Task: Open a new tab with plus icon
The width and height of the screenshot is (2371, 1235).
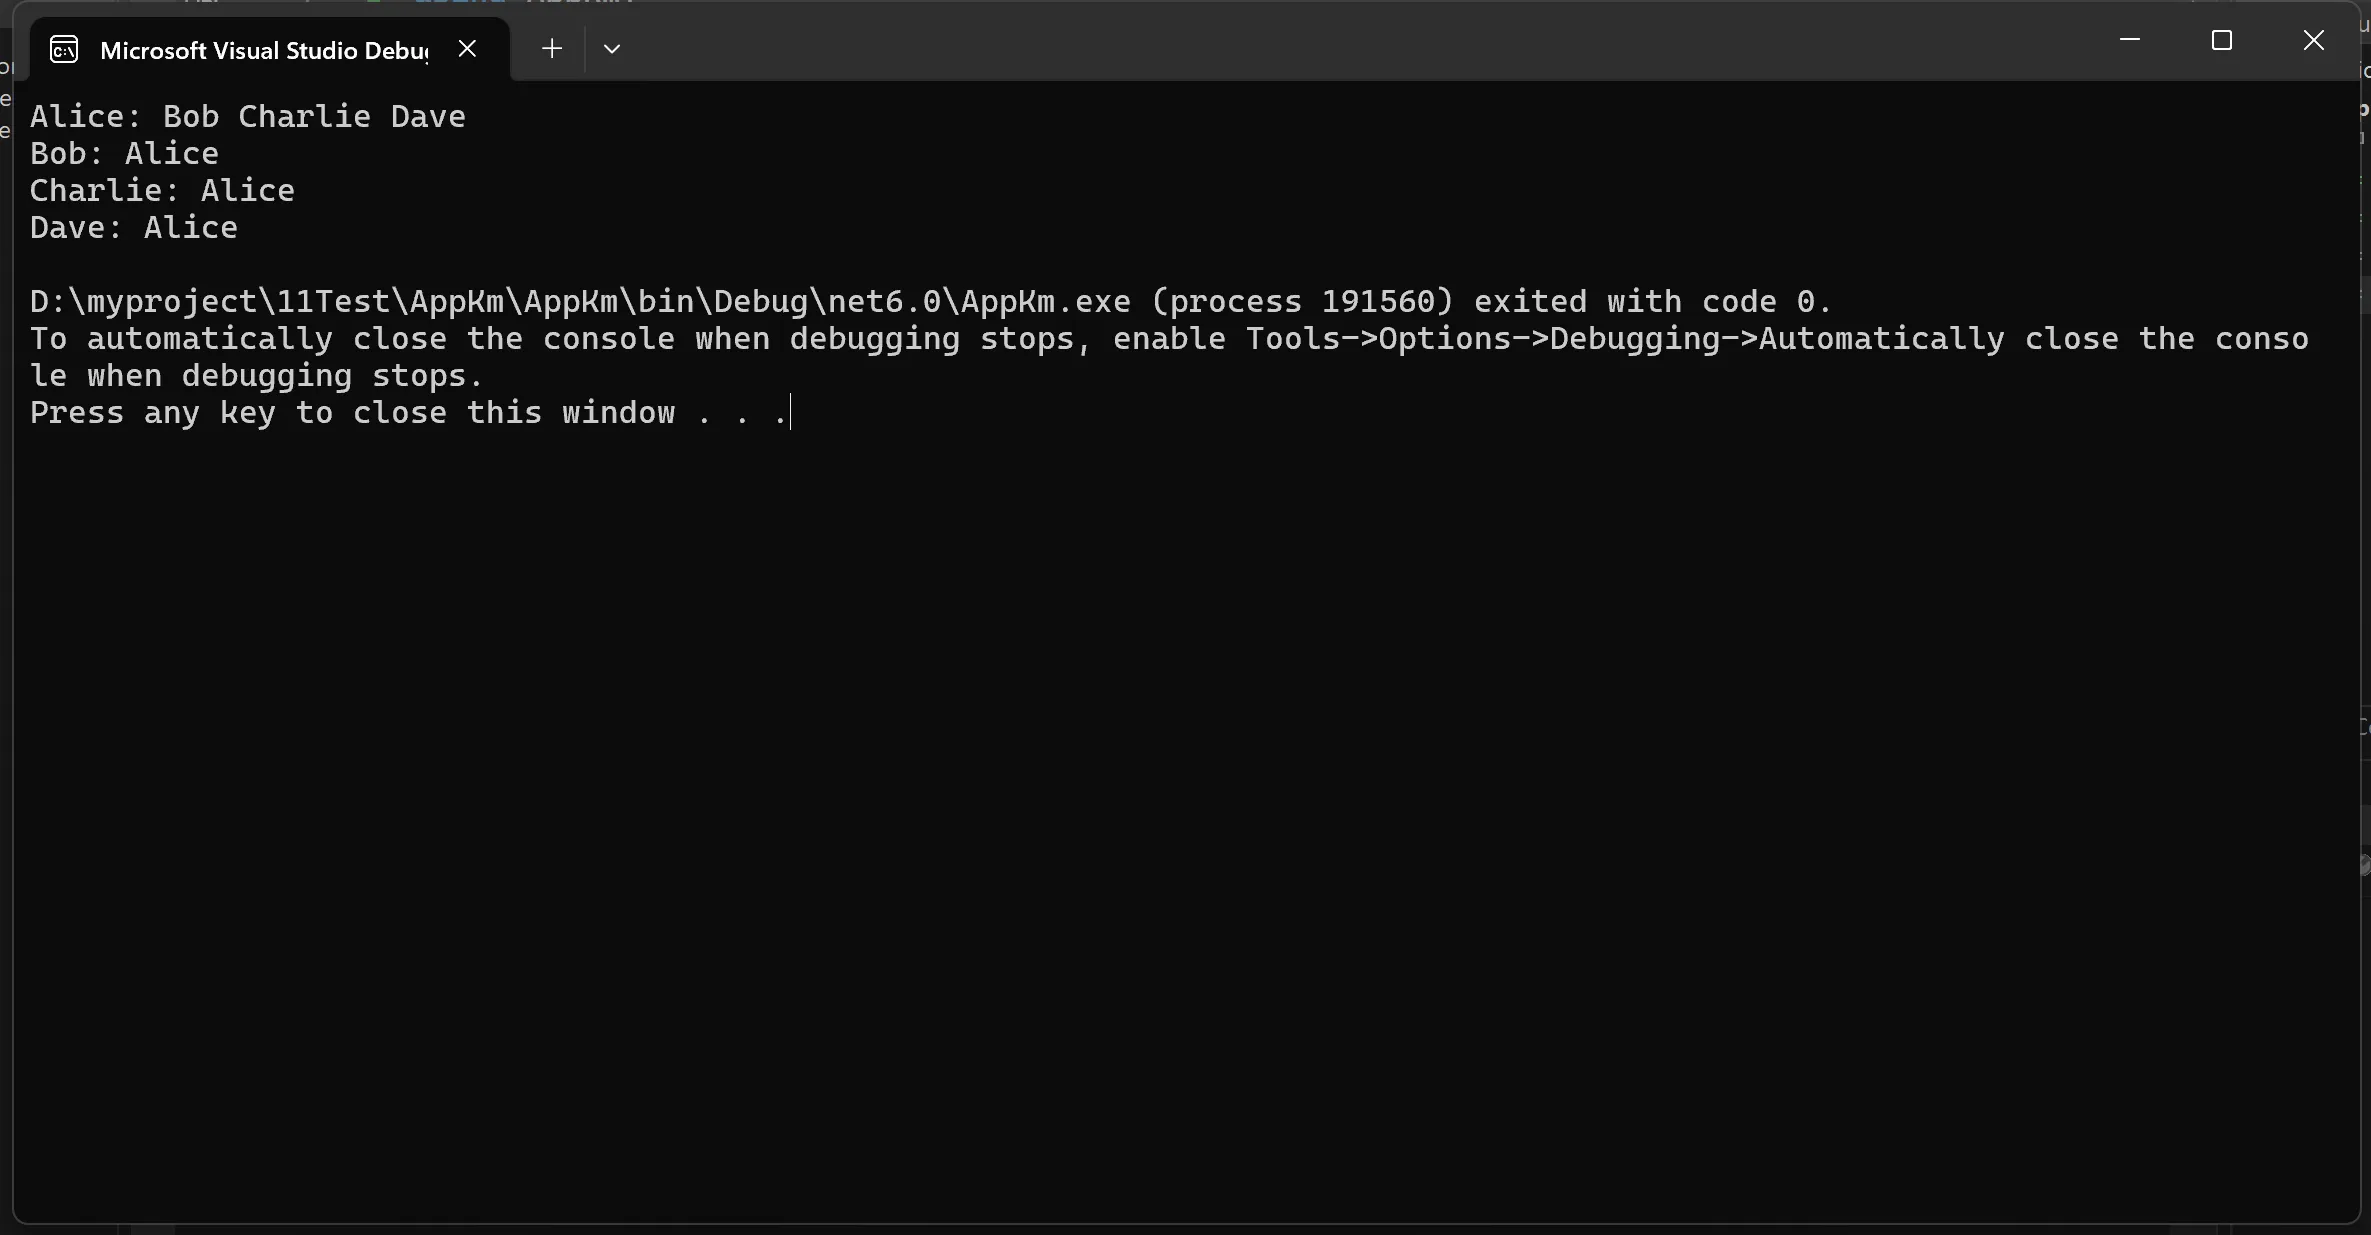Action: pos(551,48)
